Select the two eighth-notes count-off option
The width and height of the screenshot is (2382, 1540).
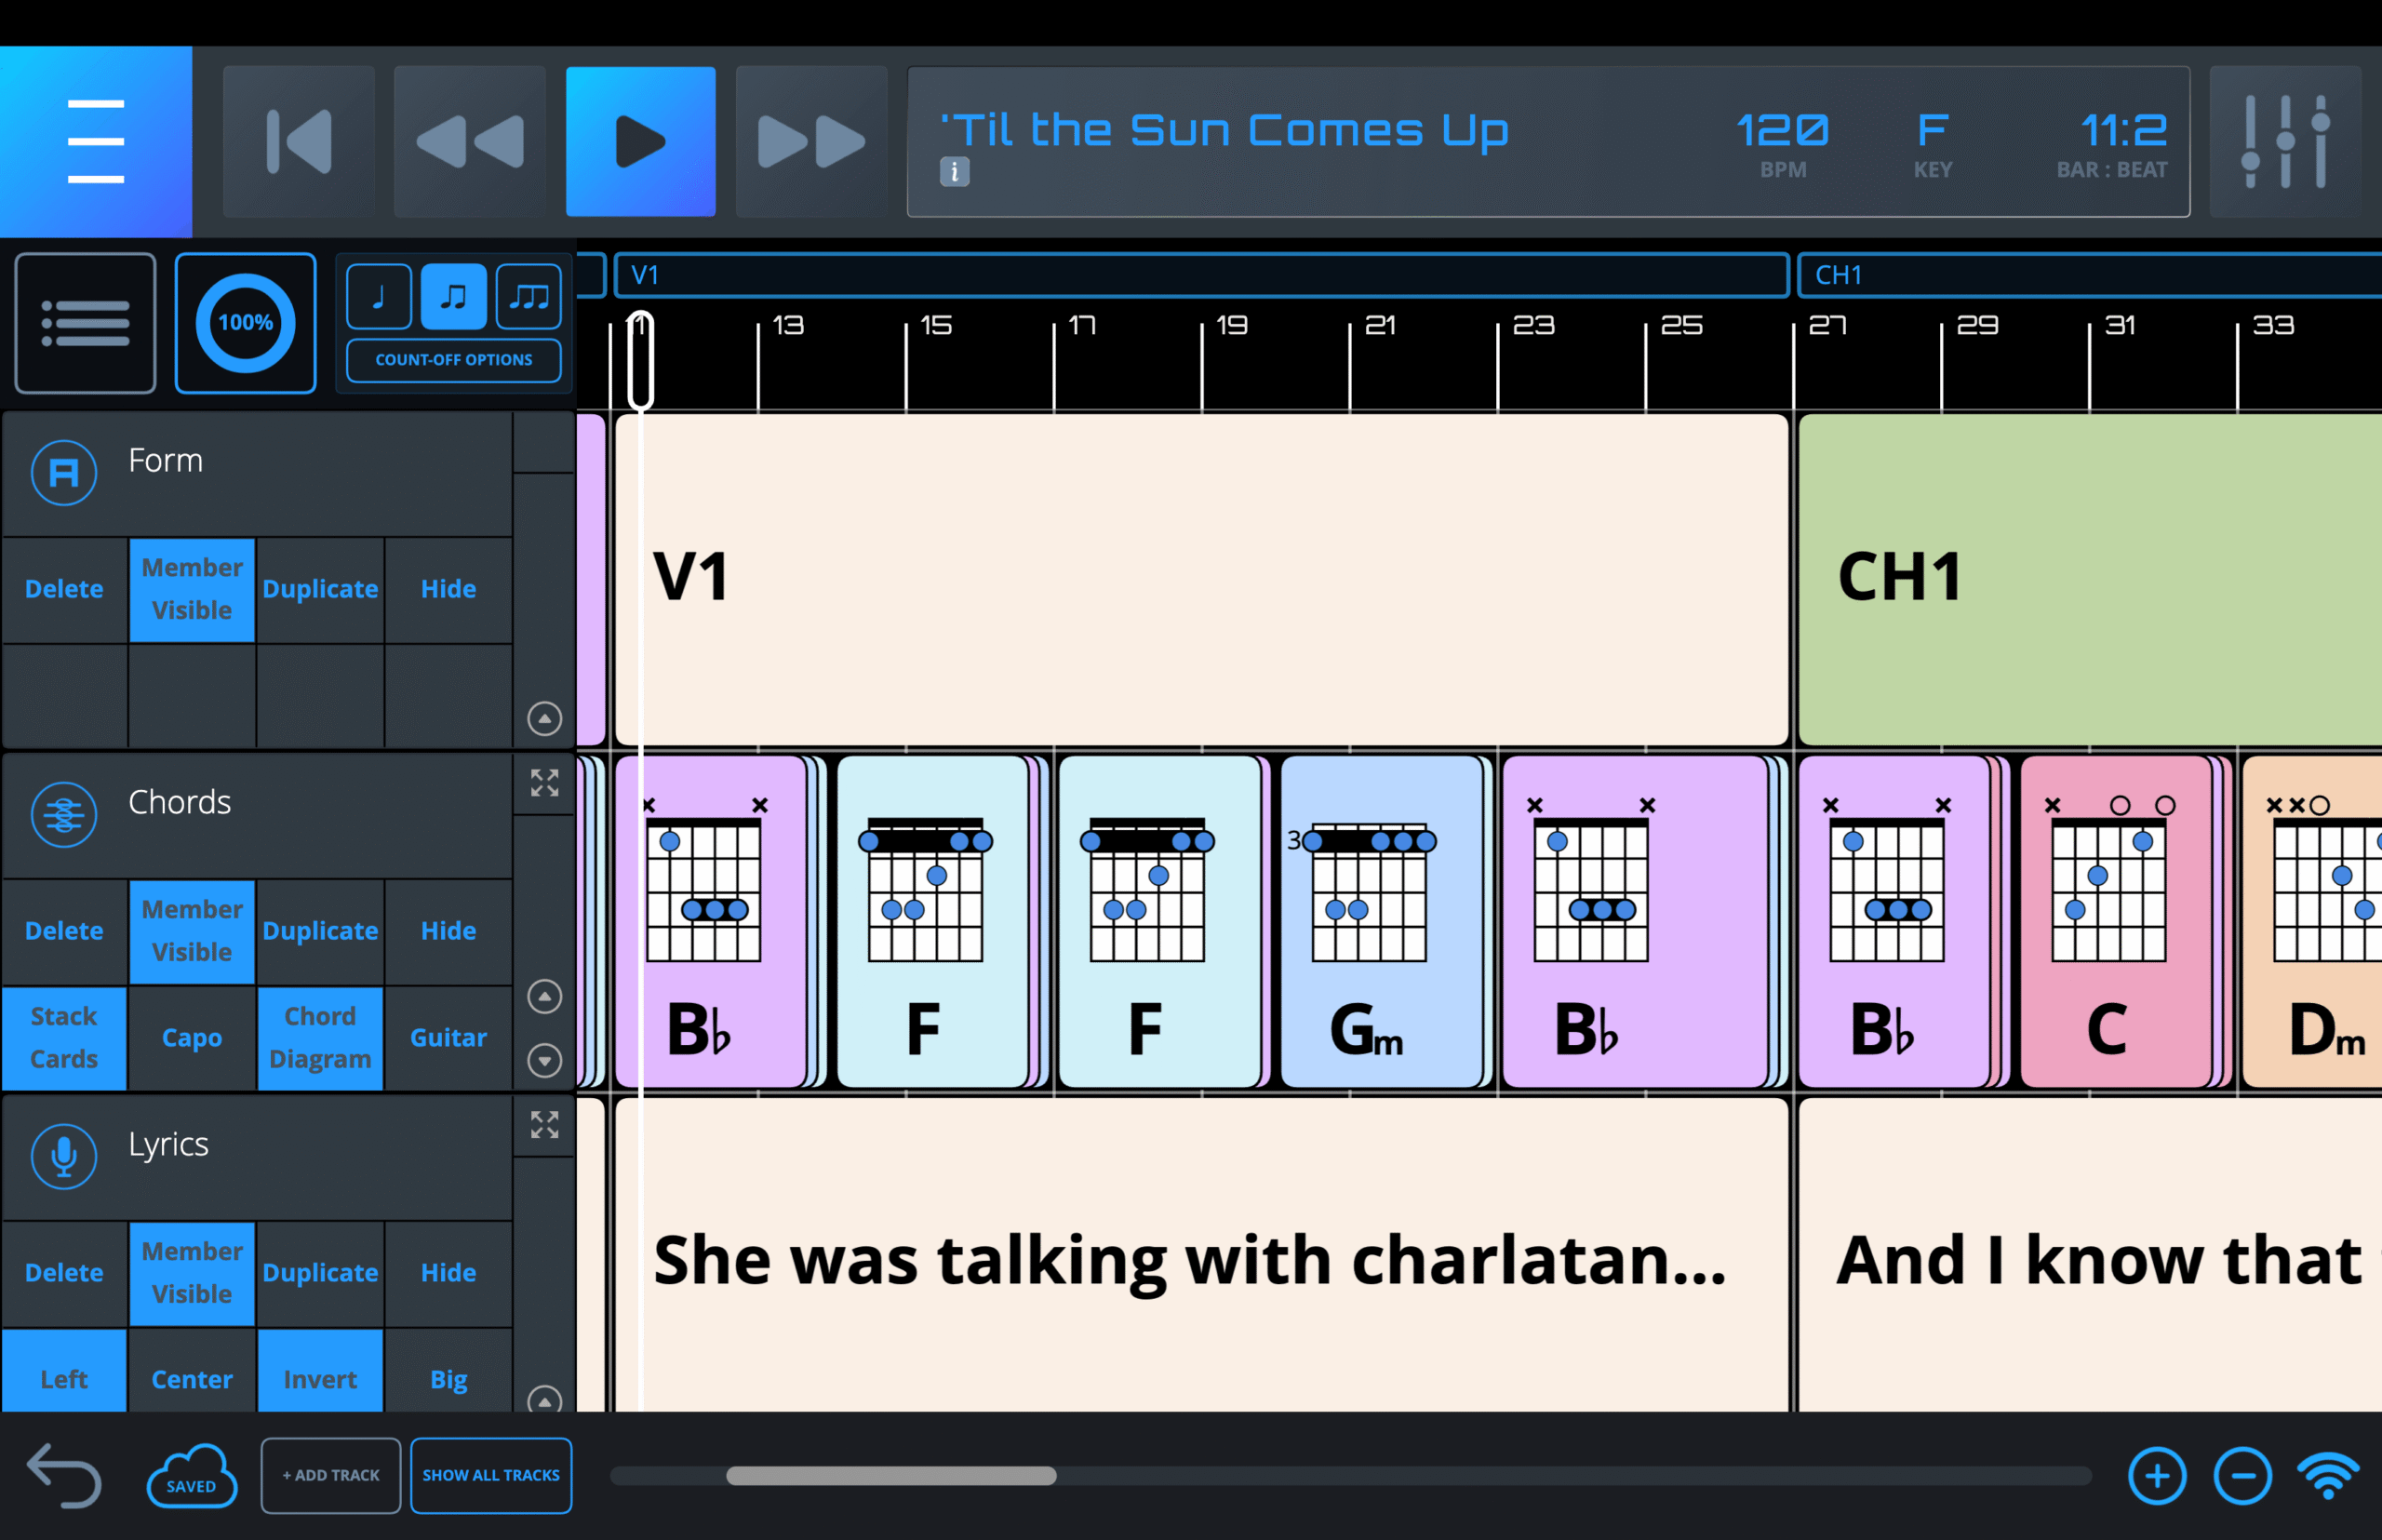coord(454,297)
